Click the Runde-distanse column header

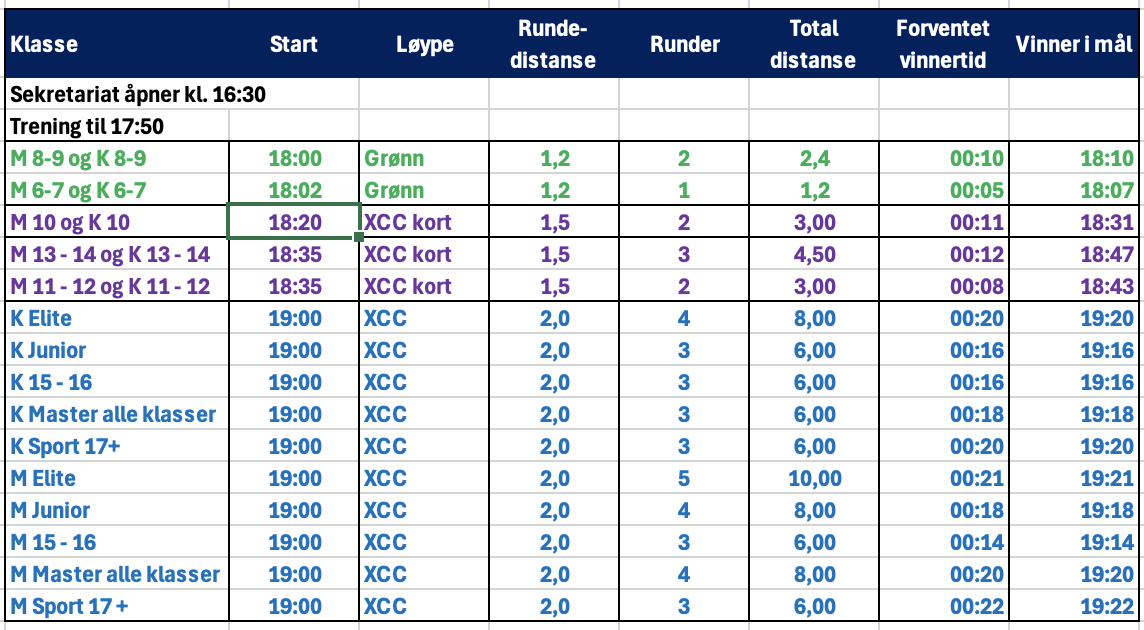point(553,45)
